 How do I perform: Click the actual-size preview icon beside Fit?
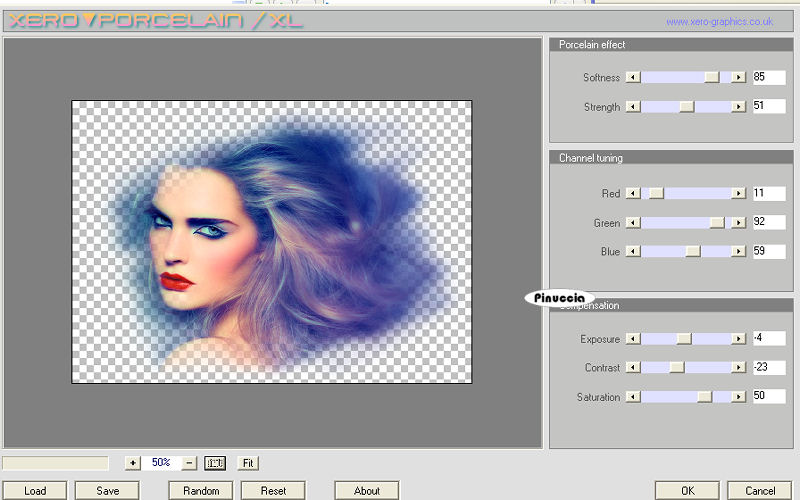click(x=215, y=463)
